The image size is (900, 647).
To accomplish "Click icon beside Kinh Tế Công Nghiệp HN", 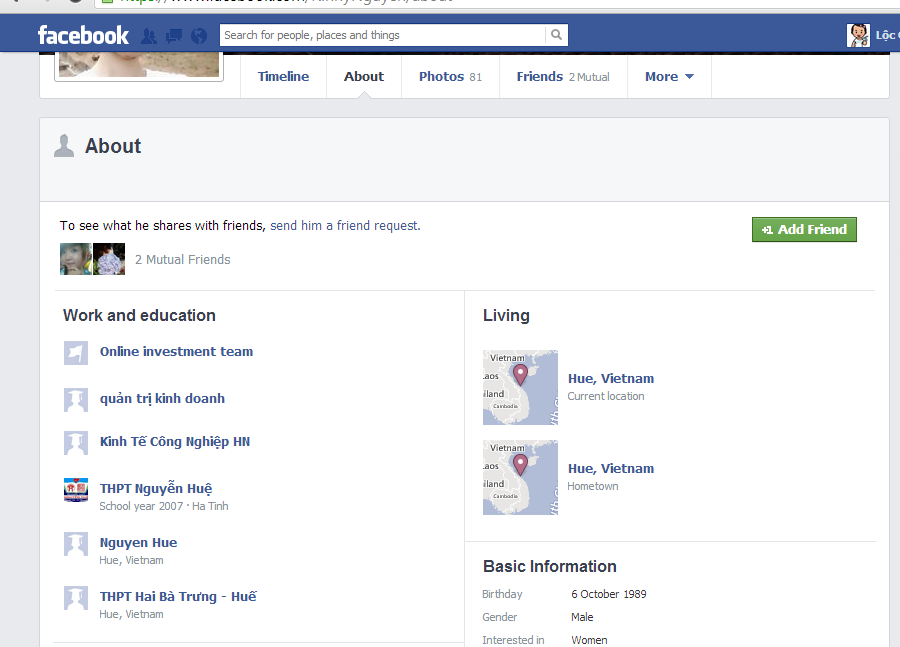I will [x=76, y=443].
